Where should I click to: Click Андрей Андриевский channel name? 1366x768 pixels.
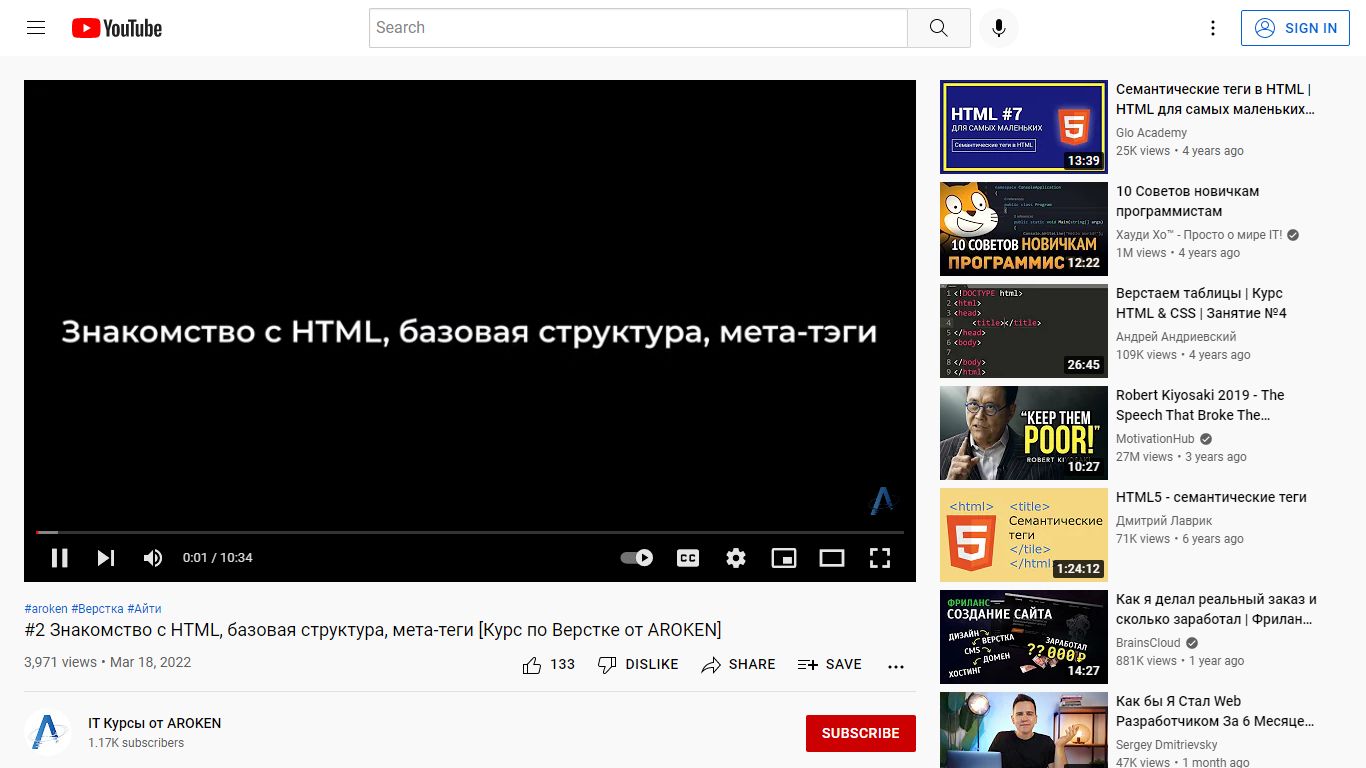tap(1176, 337)
